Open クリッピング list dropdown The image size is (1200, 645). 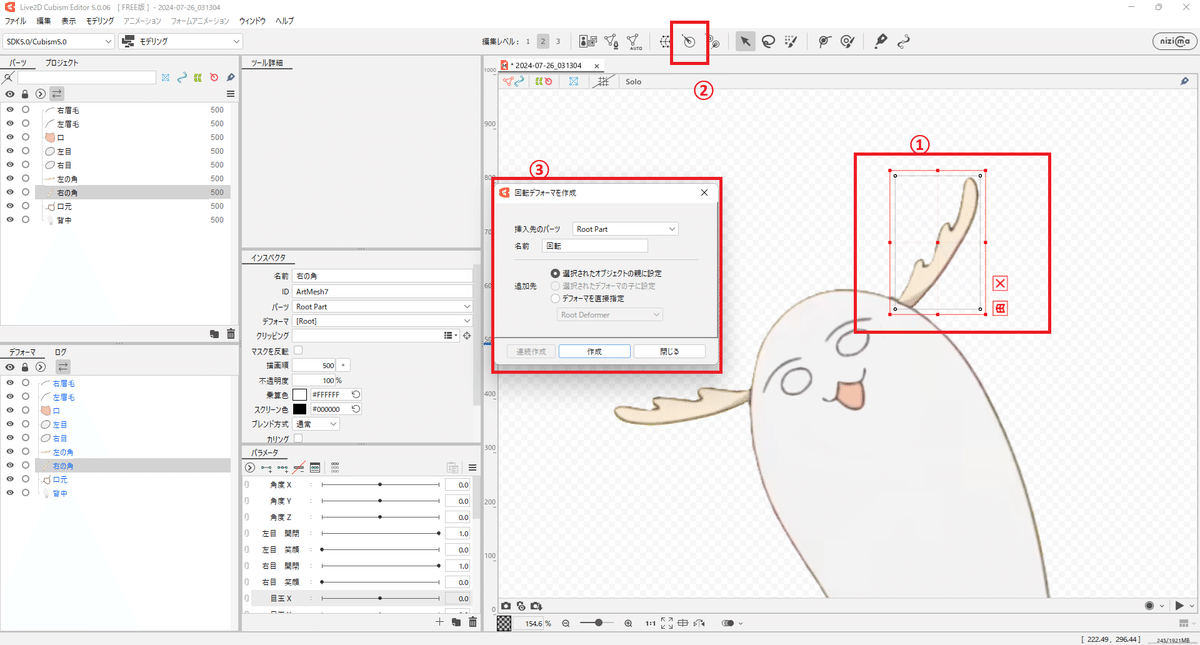point(451,336)
